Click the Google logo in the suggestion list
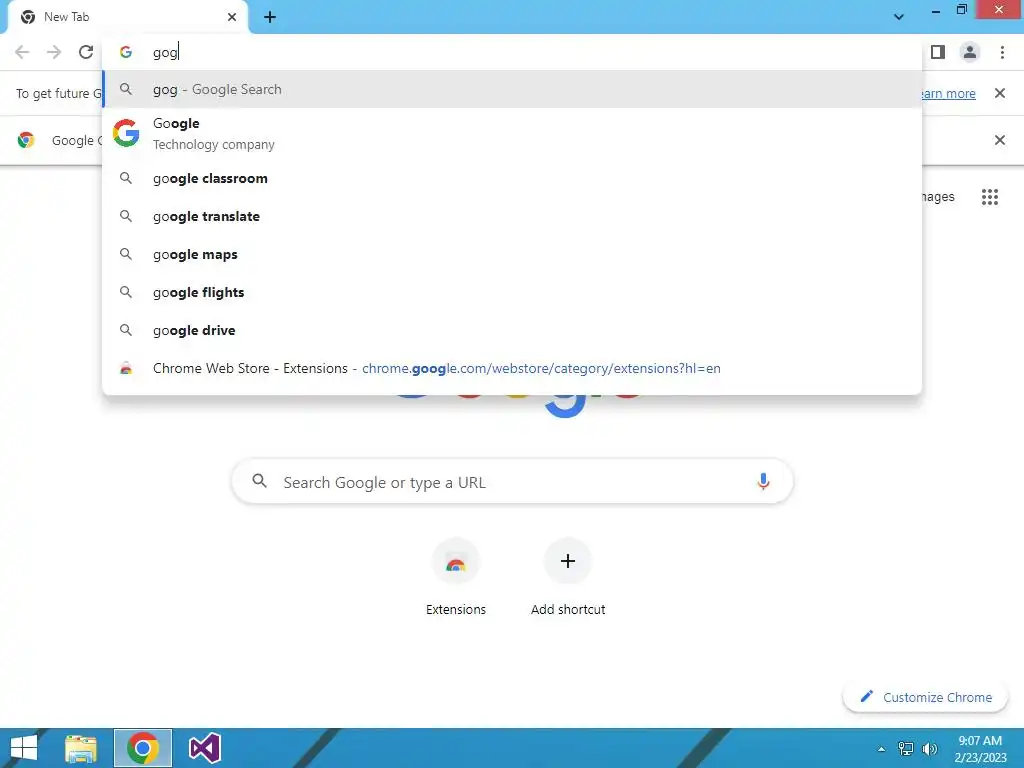 click(x=126, y=133)
